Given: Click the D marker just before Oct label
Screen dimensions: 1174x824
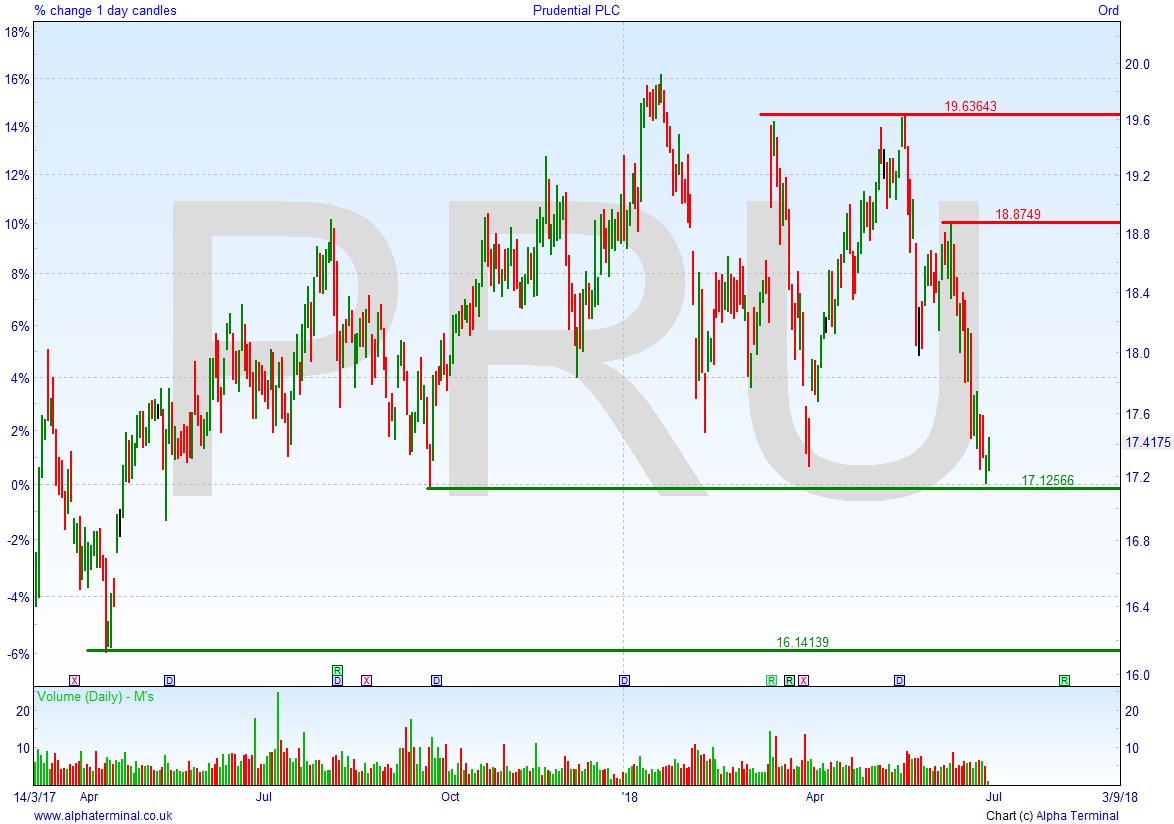Looking at the screenshot, I should pyautogui.click(x=437, y=680).
